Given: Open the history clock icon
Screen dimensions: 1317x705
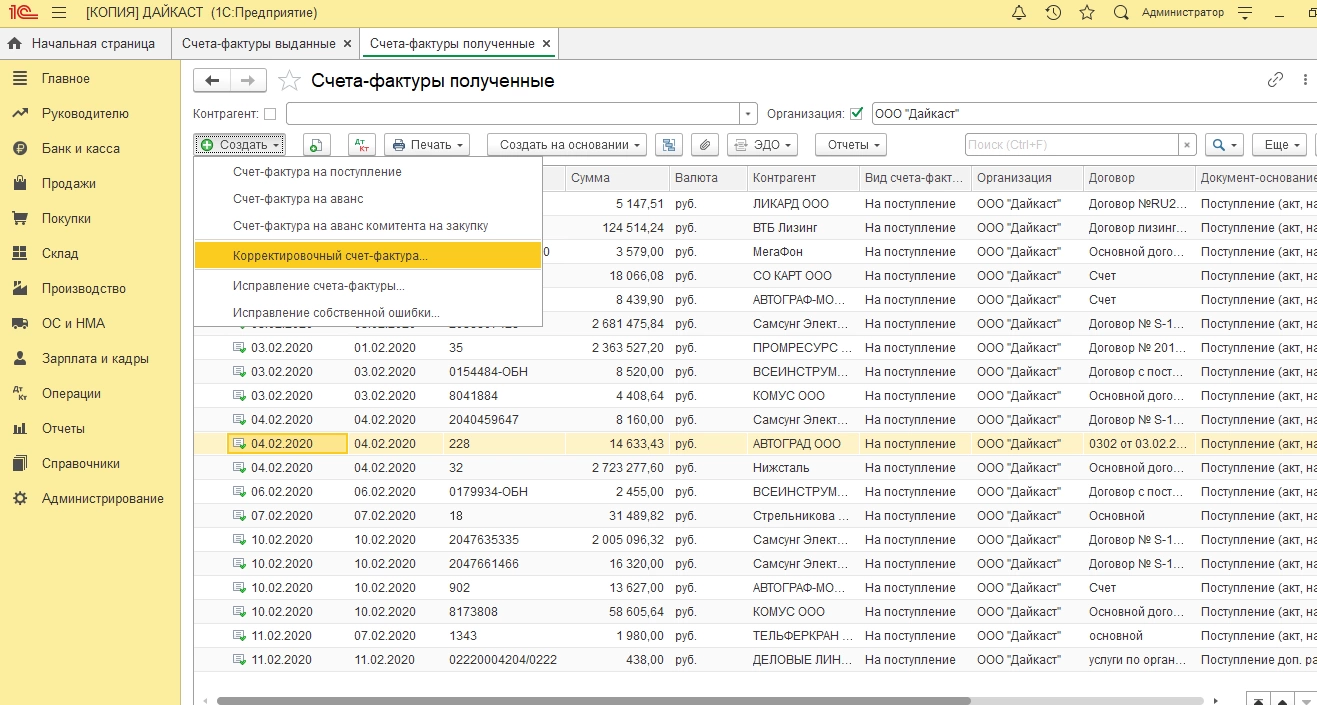Looking at the screenshot, I should 1053,13.
